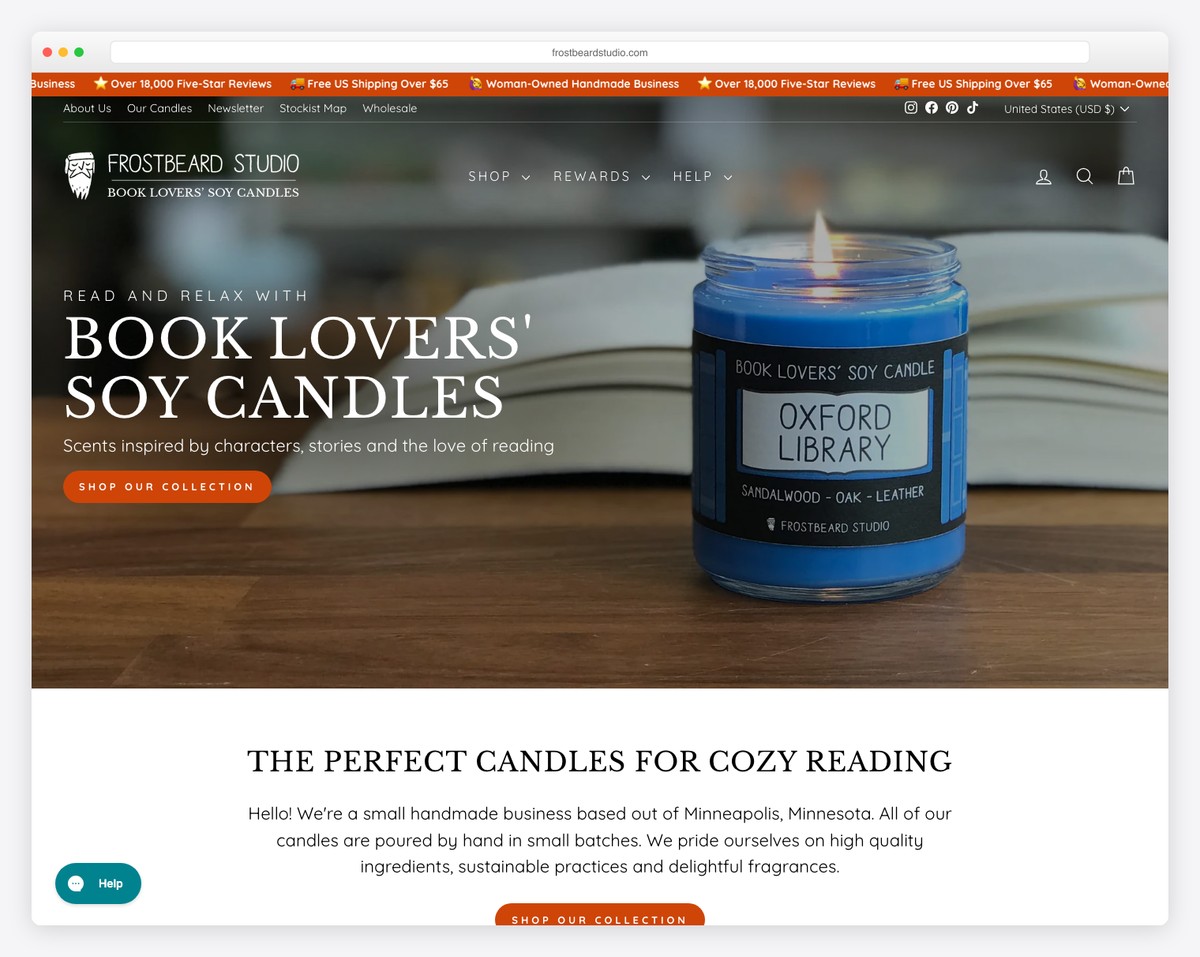Open the Facebook social icon

pyautogui.click(x=932, y=108)
